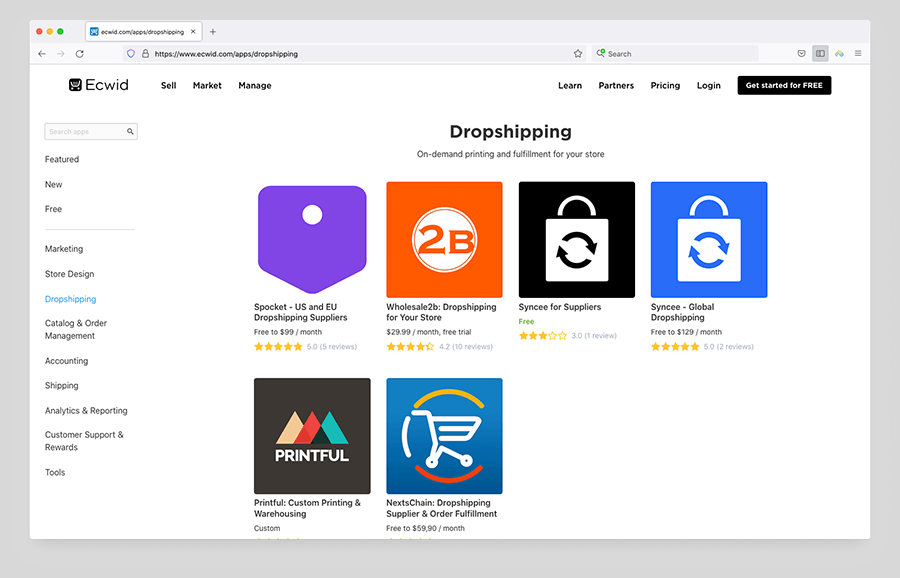The image size is (900, 578).
Task: Click the Ecwid logo
Action: [99, 85]
